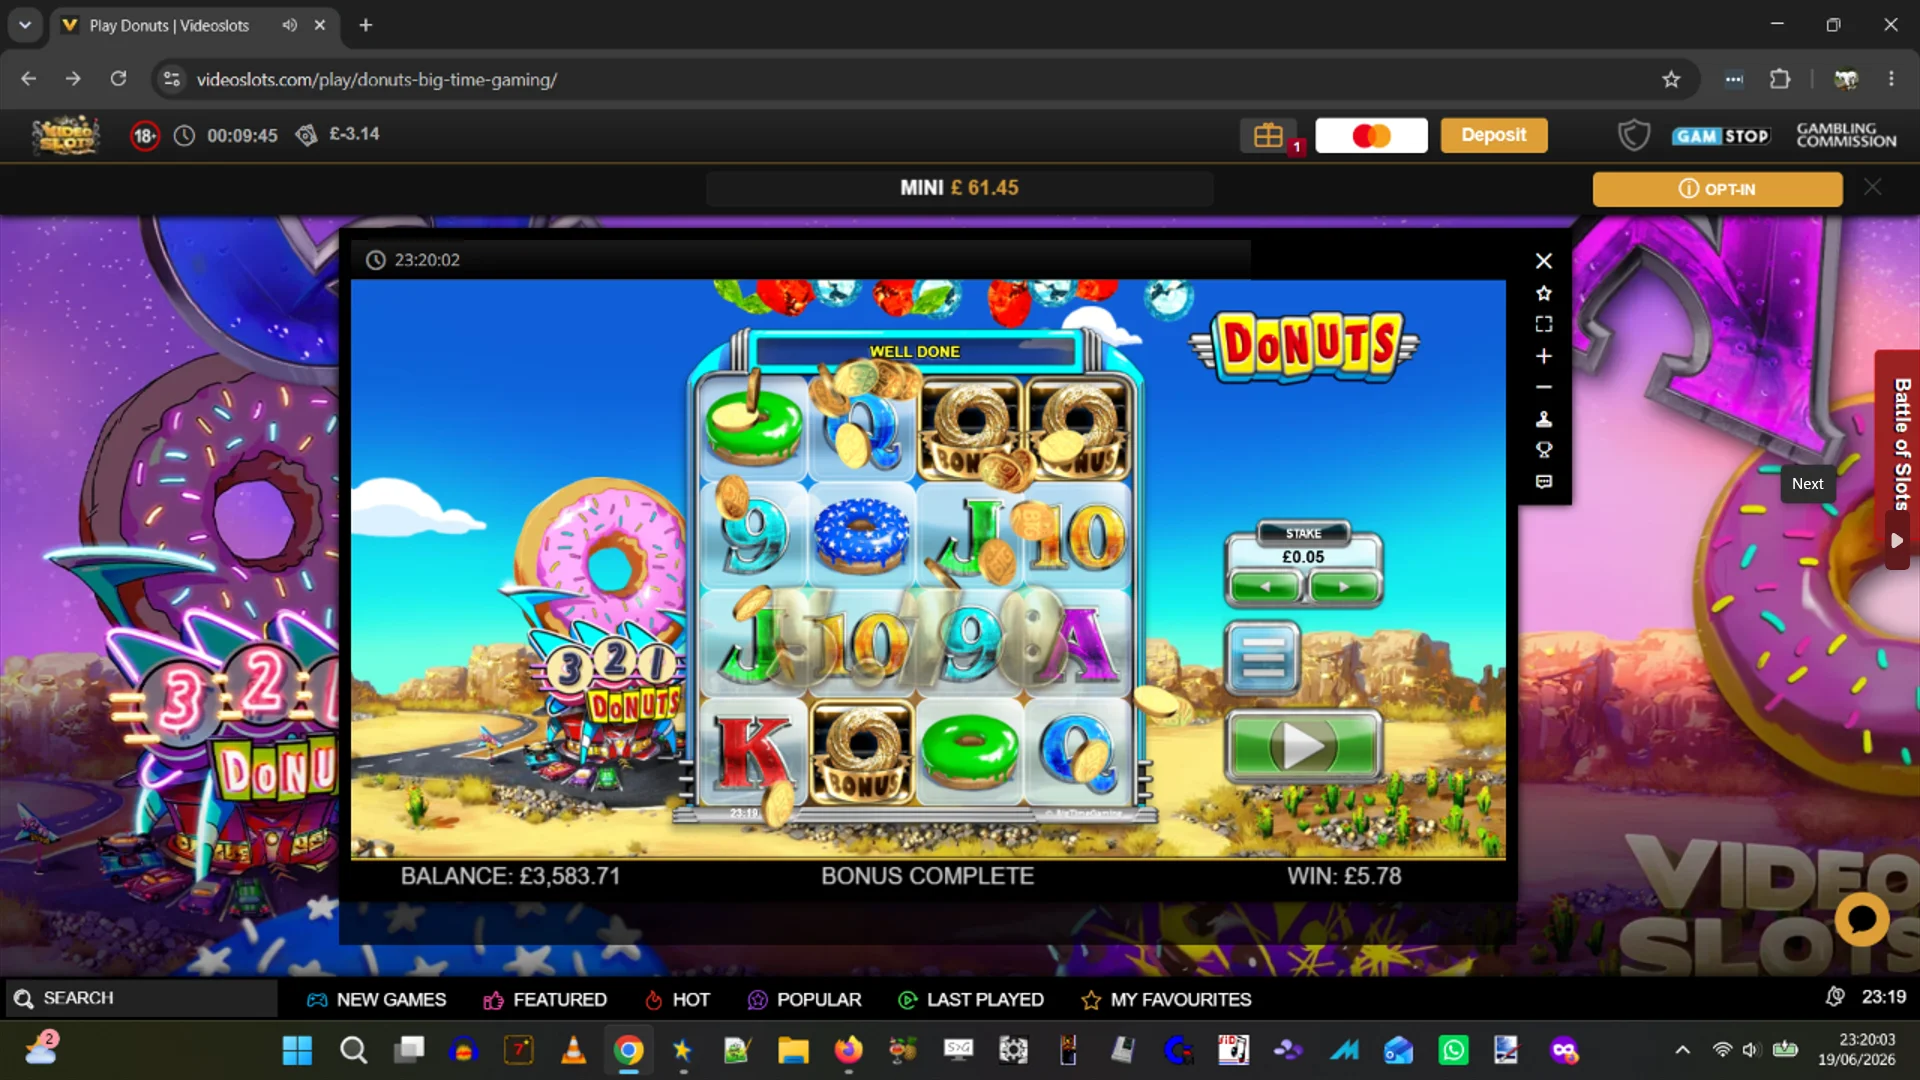The height and width of the screenshot is (1080, 1920).
Task: Open the trophy icon in the game sidebar
Action: (1544, 450)
